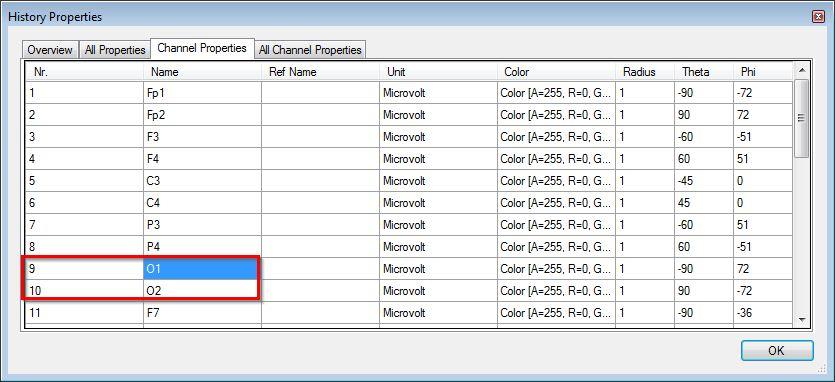The height and width of the screenshot is (382, 835).
Task: Click the vertical scrollbar thumb
Action: (x=801, y=118)
